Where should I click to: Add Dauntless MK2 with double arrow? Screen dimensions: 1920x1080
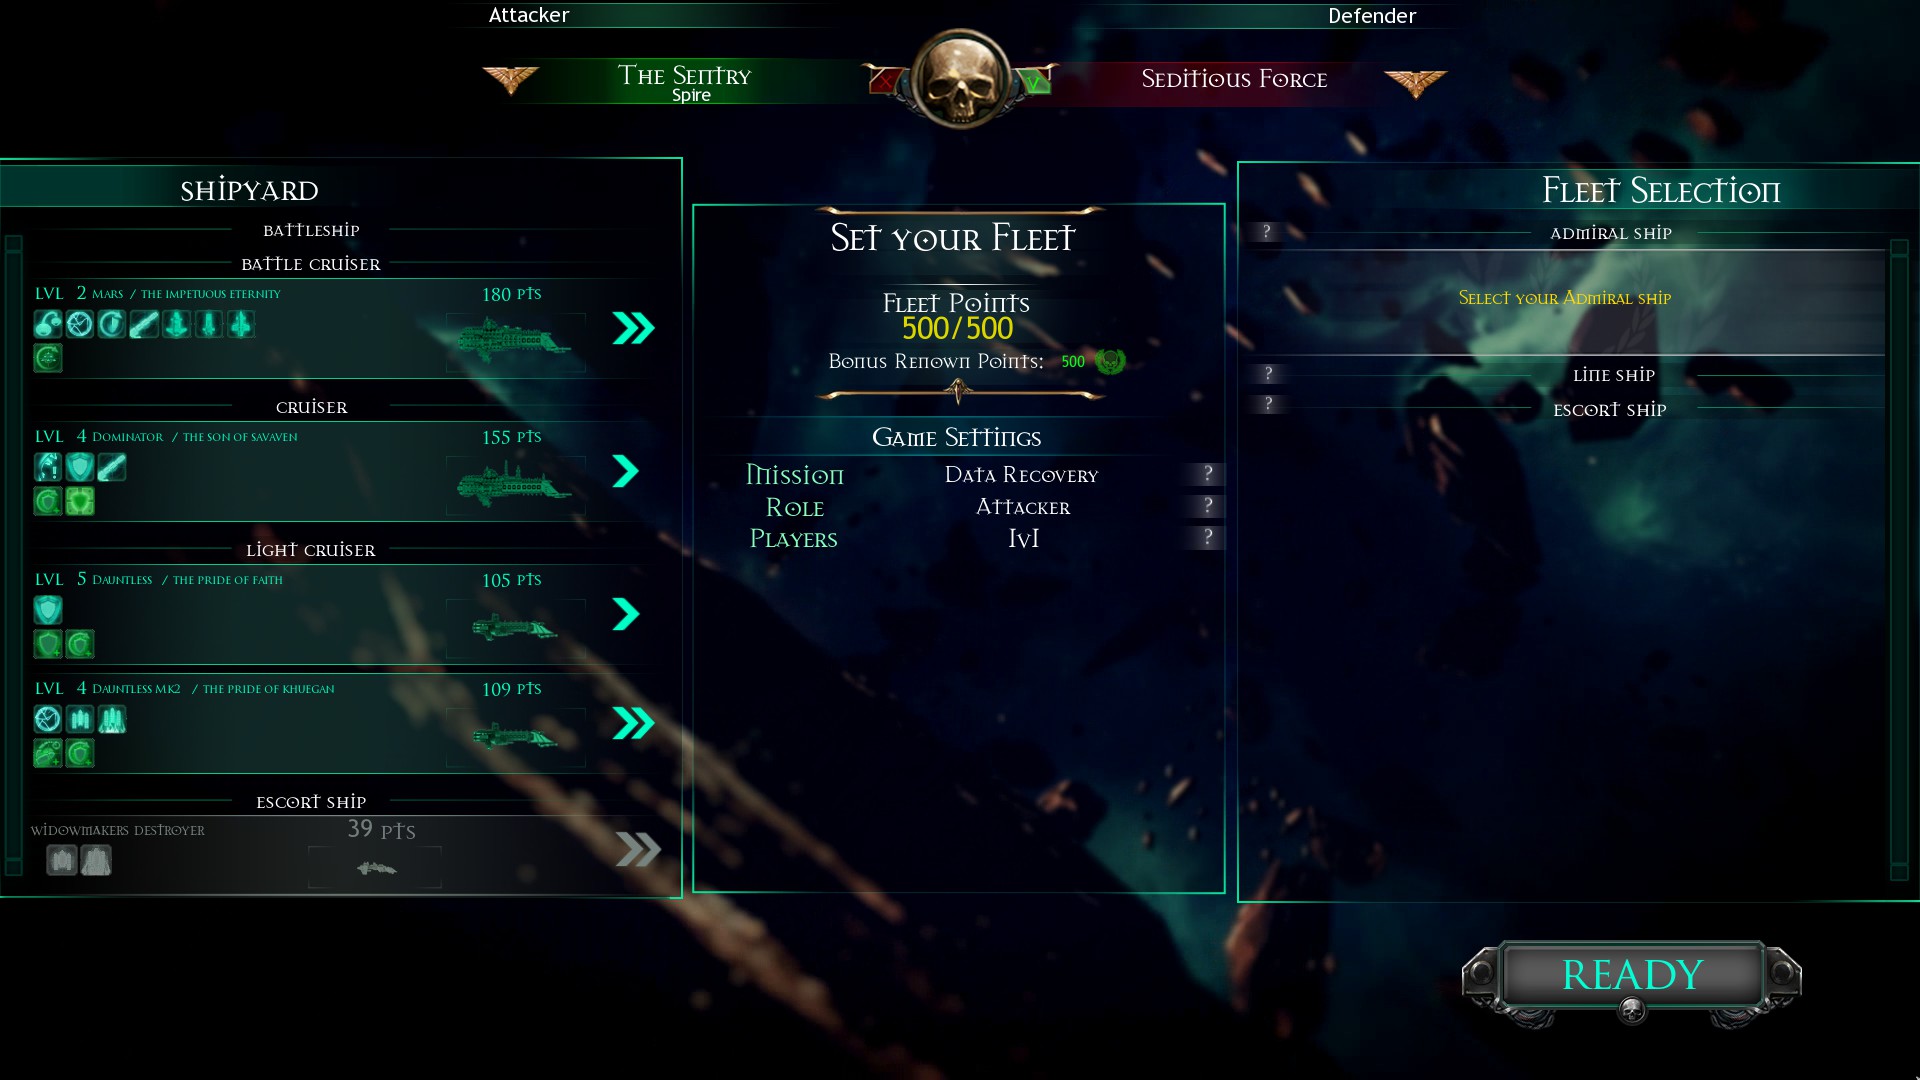[633, 723]
